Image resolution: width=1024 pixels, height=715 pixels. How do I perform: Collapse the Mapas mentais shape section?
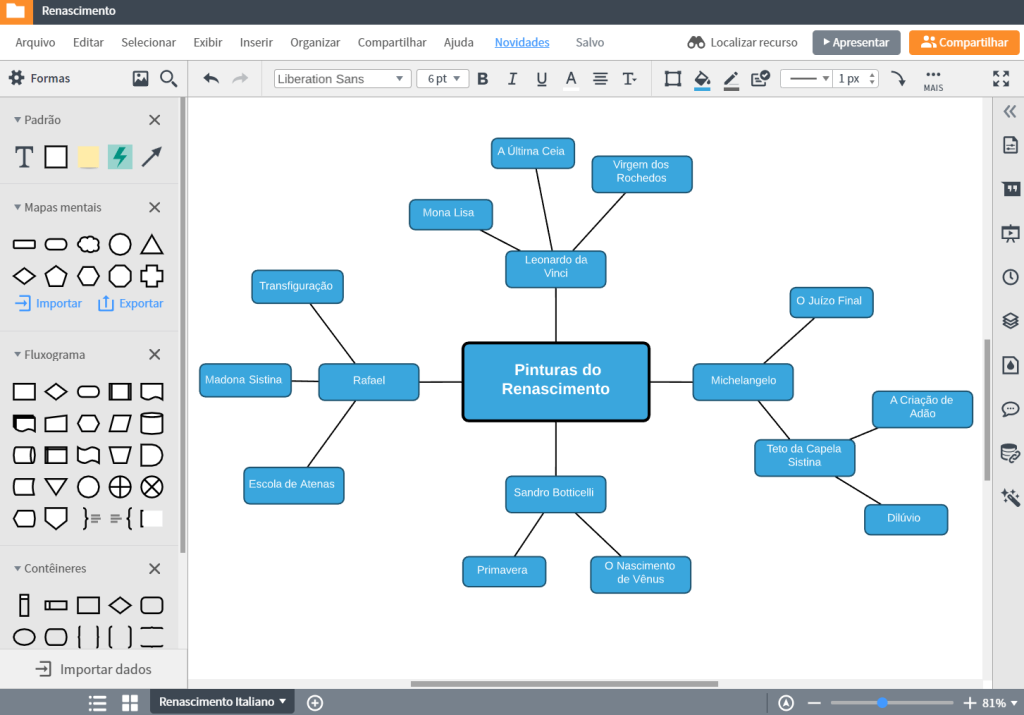(x=18, y=208)
